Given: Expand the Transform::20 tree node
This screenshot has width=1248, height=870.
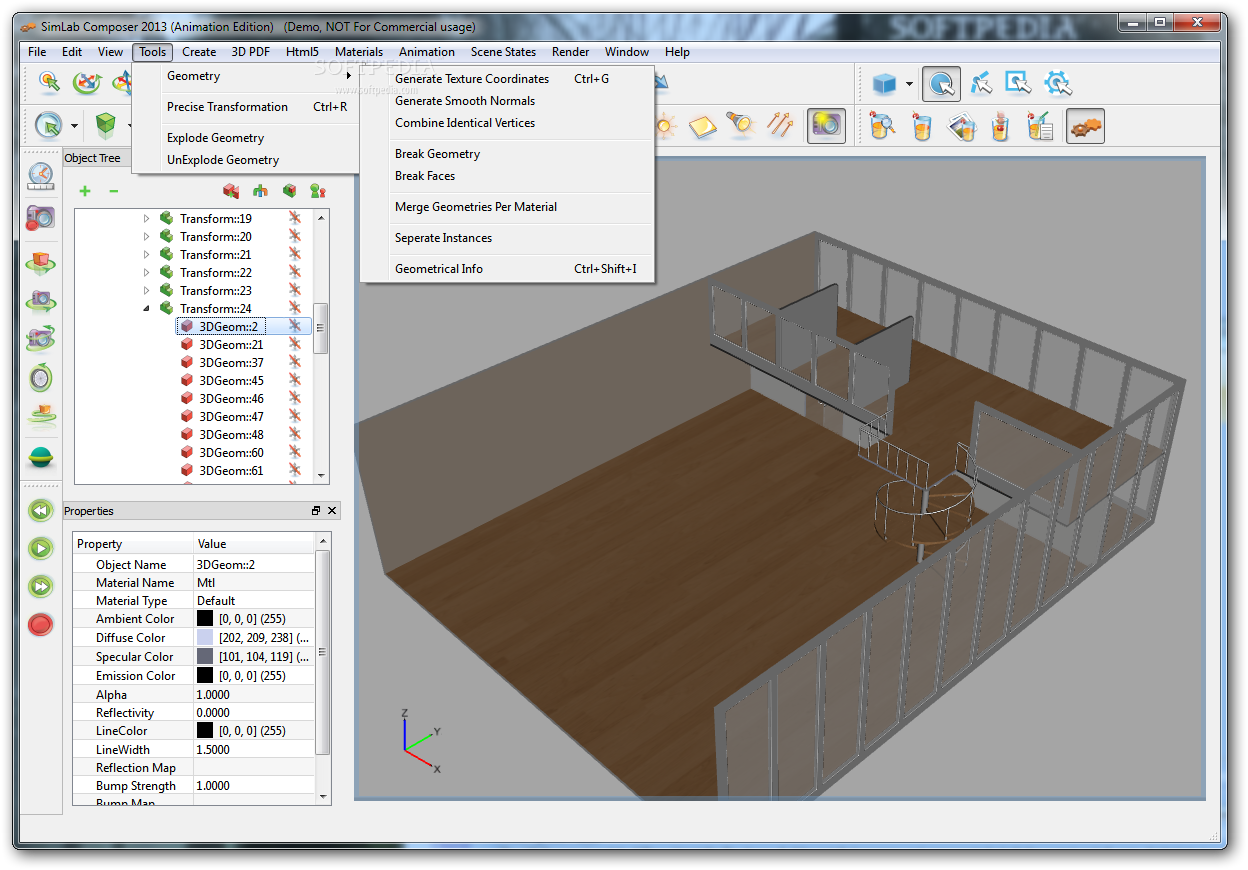Looking at the screenshot, I should tap(146, 237).
